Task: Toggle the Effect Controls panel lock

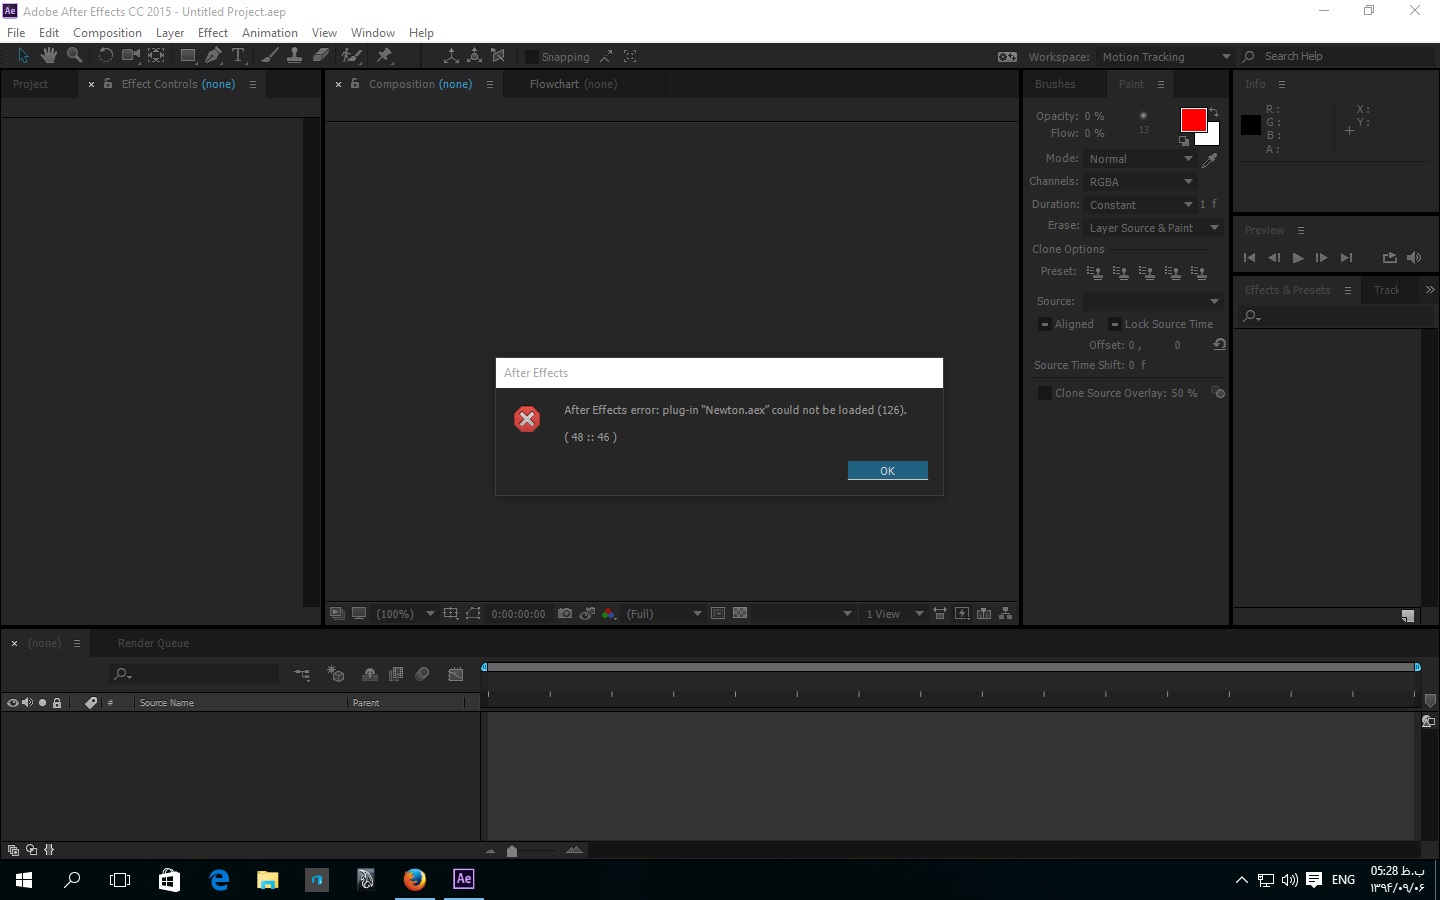Action: pyautogui.click(x=107, y=84)
